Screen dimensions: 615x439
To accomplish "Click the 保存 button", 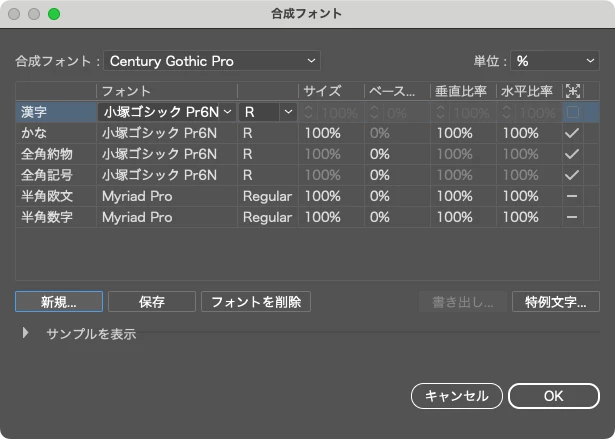I will click(152, 302).
